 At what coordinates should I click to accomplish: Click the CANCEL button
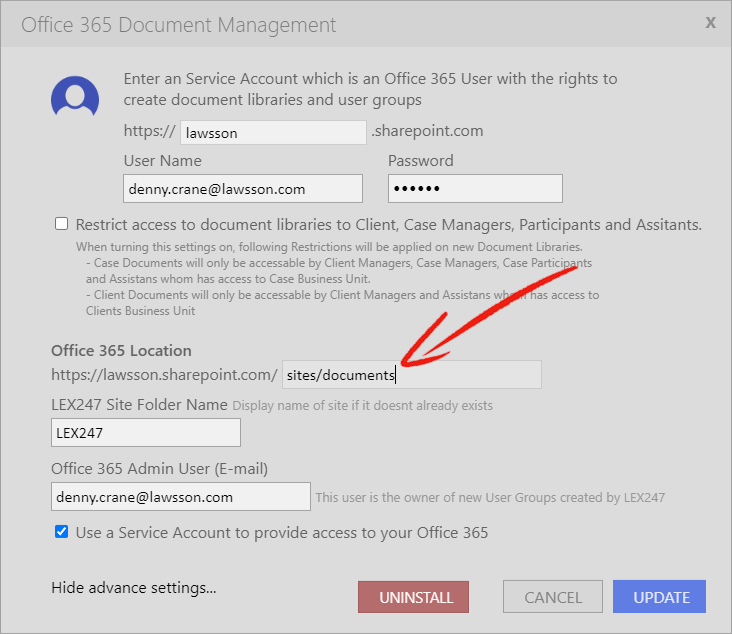pyautogui.click(x=553, y=597)
